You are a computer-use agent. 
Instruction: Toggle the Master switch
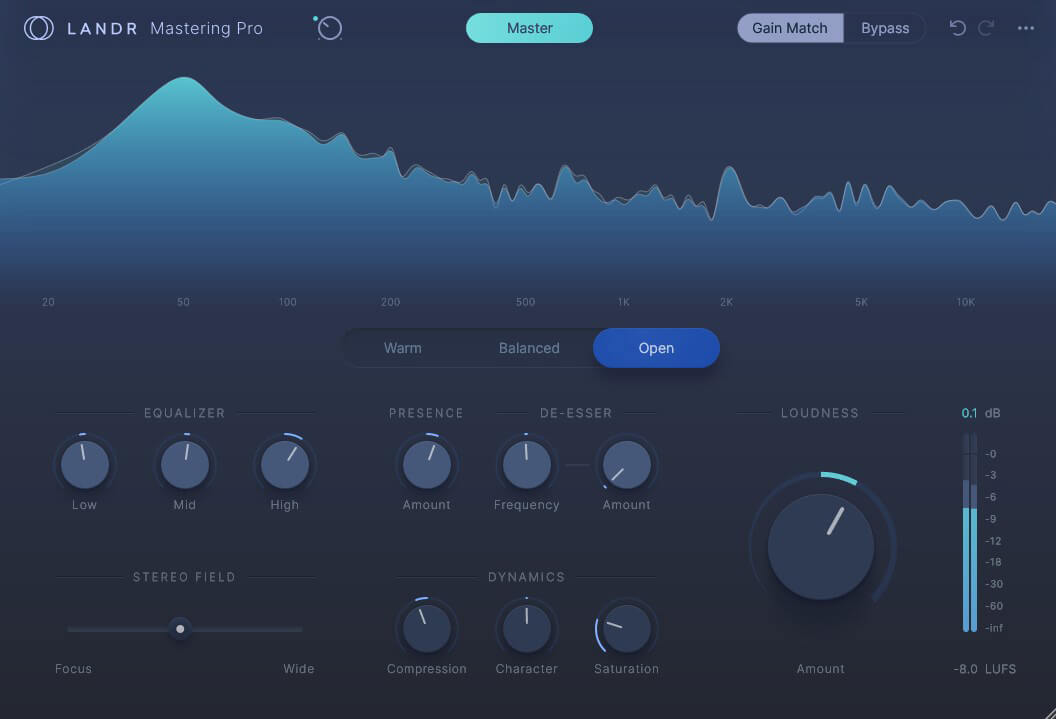(x=529, y=28)
